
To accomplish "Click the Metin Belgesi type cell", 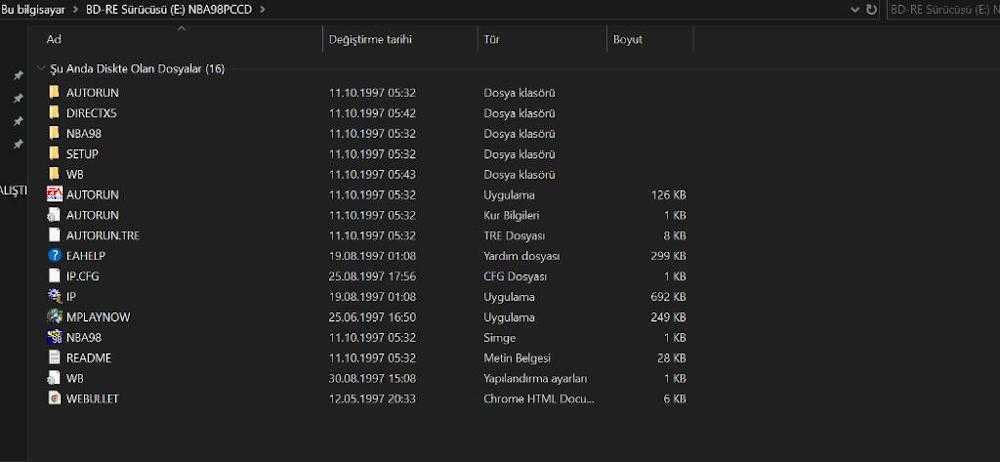I will coord(517,358).
